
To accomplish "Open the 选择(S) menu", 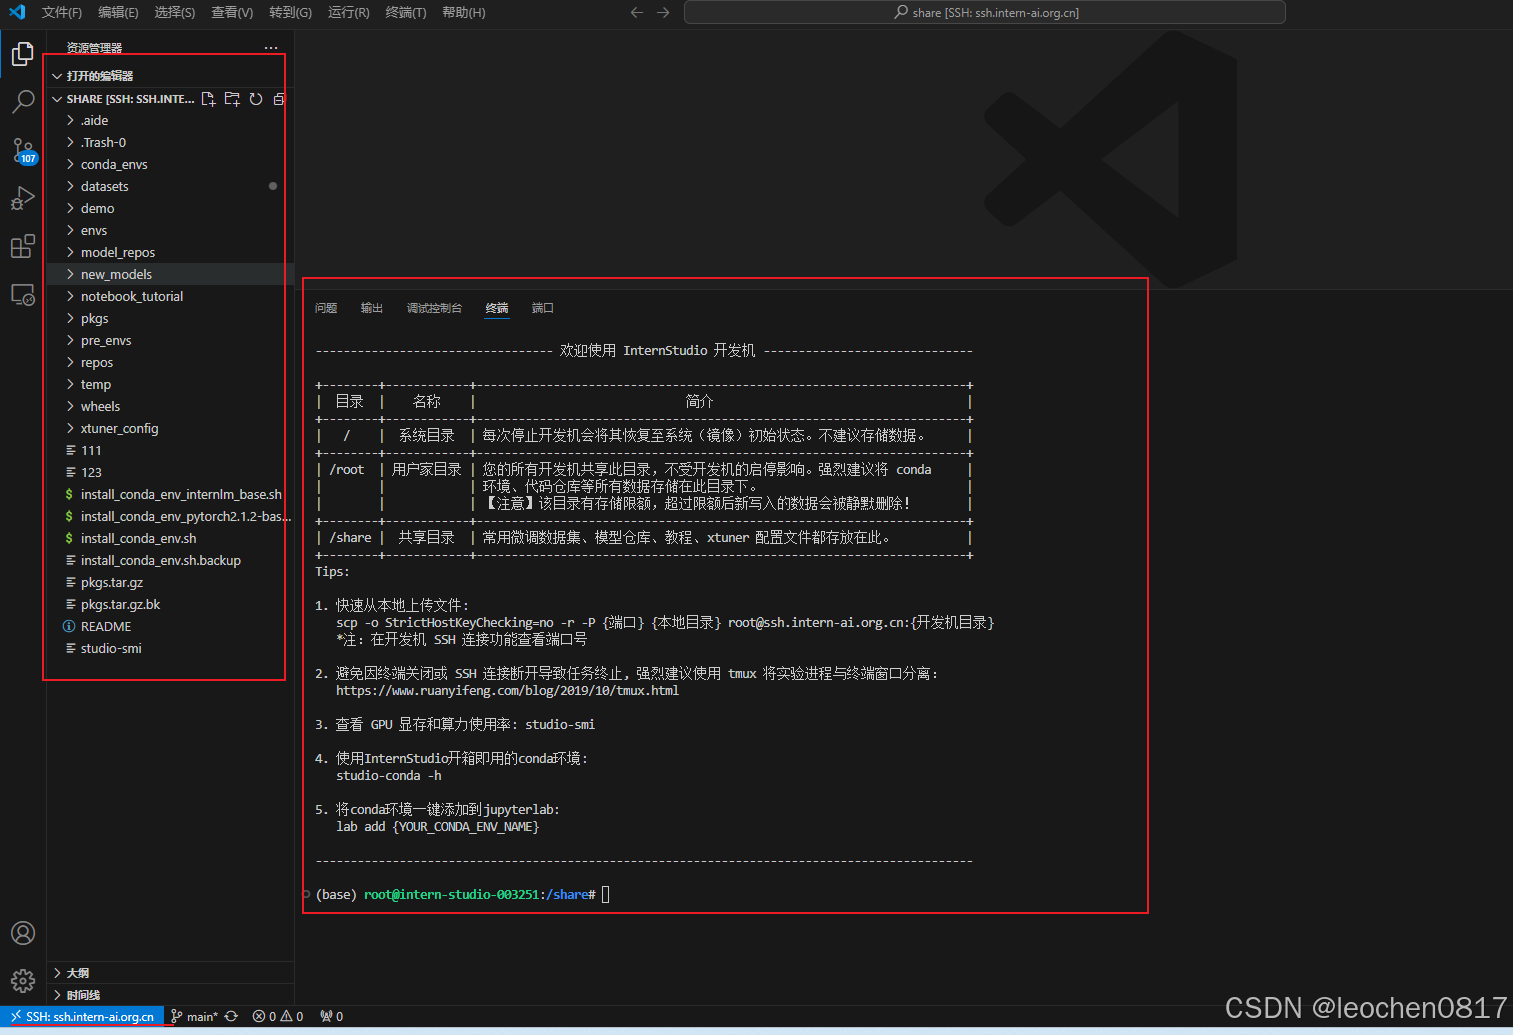I will [175, 12].
